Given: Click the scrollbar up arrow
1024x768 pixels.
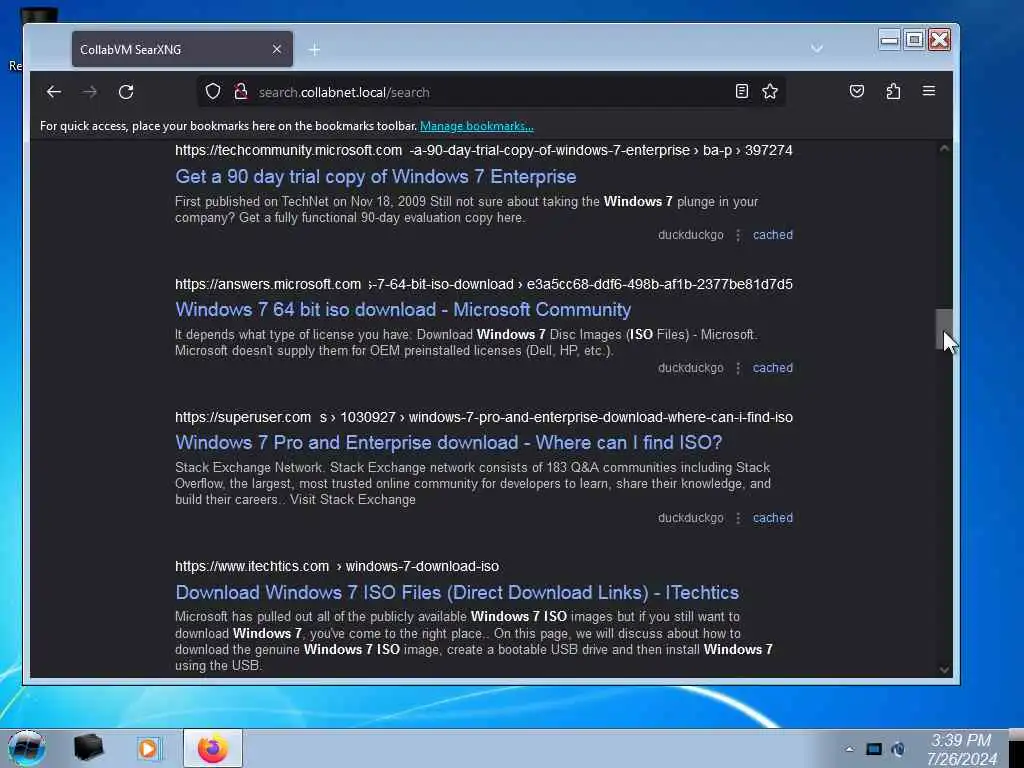Looking at the screenshot, I should click(x=944, y=148).
